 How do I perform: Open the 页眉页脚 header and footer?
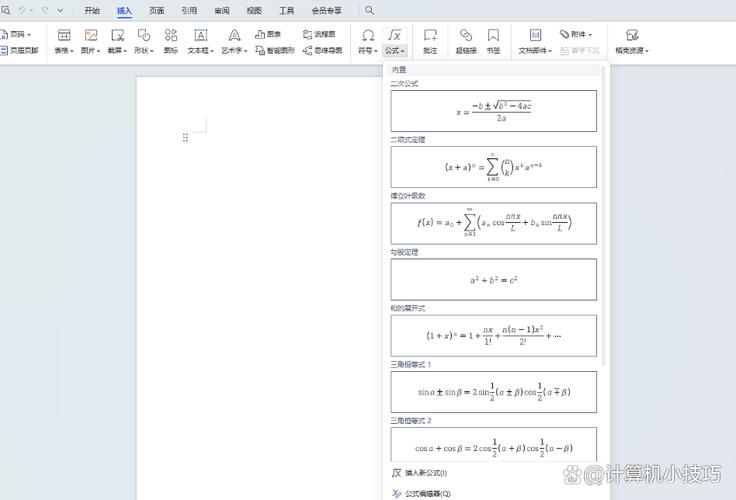click(19, 50)
